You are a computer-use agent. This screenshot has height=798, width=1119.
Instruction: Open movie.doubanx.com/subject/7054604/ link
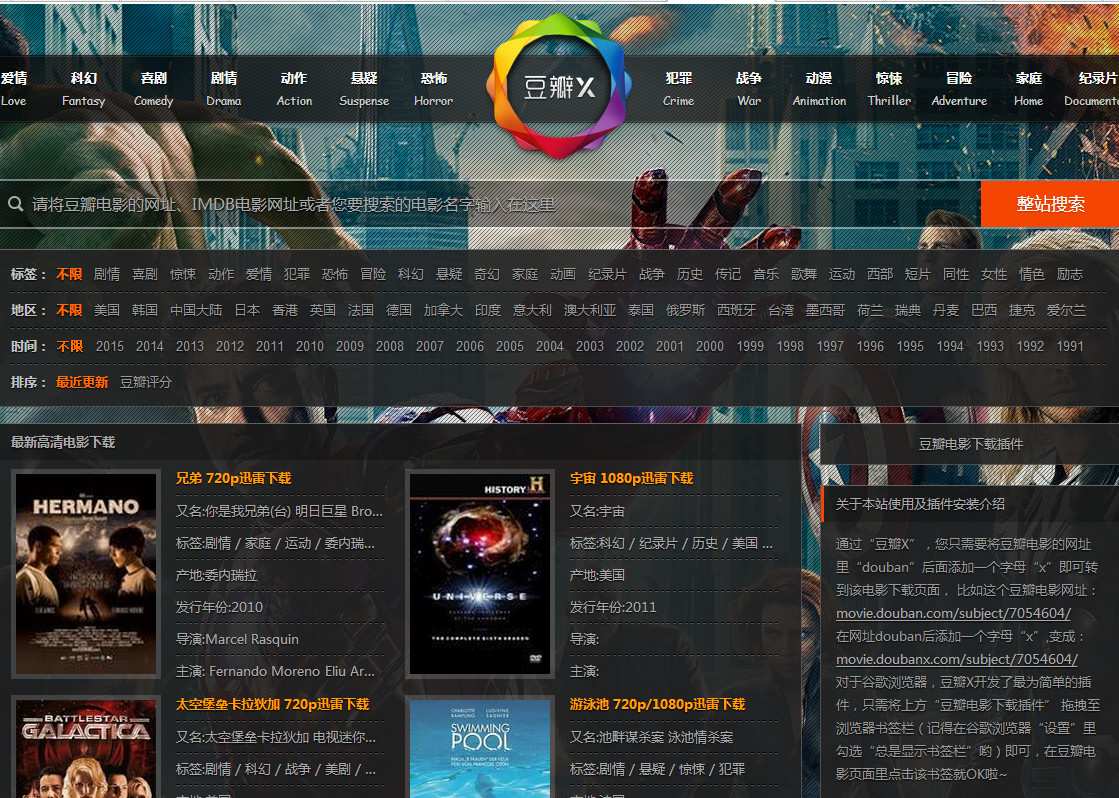(x=957, y=659)
